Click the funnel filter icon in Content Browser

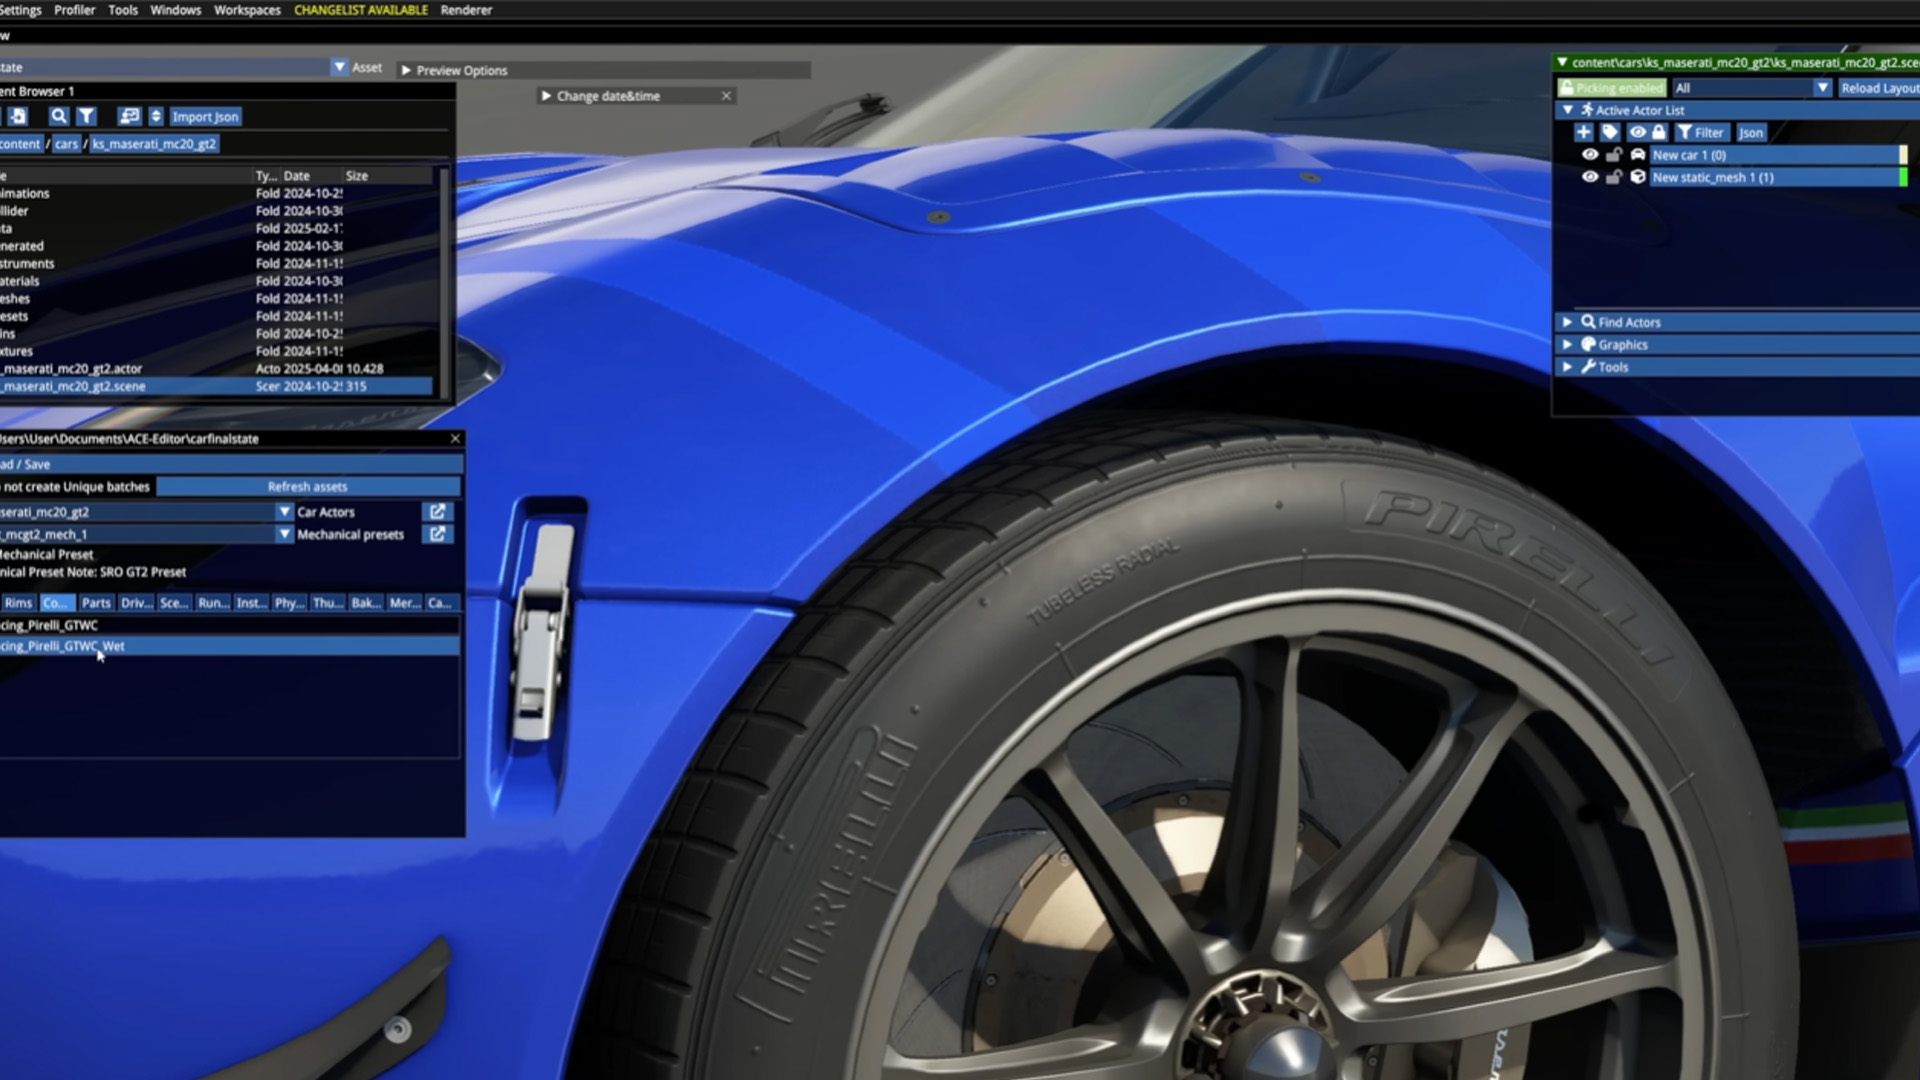point(87,116)
